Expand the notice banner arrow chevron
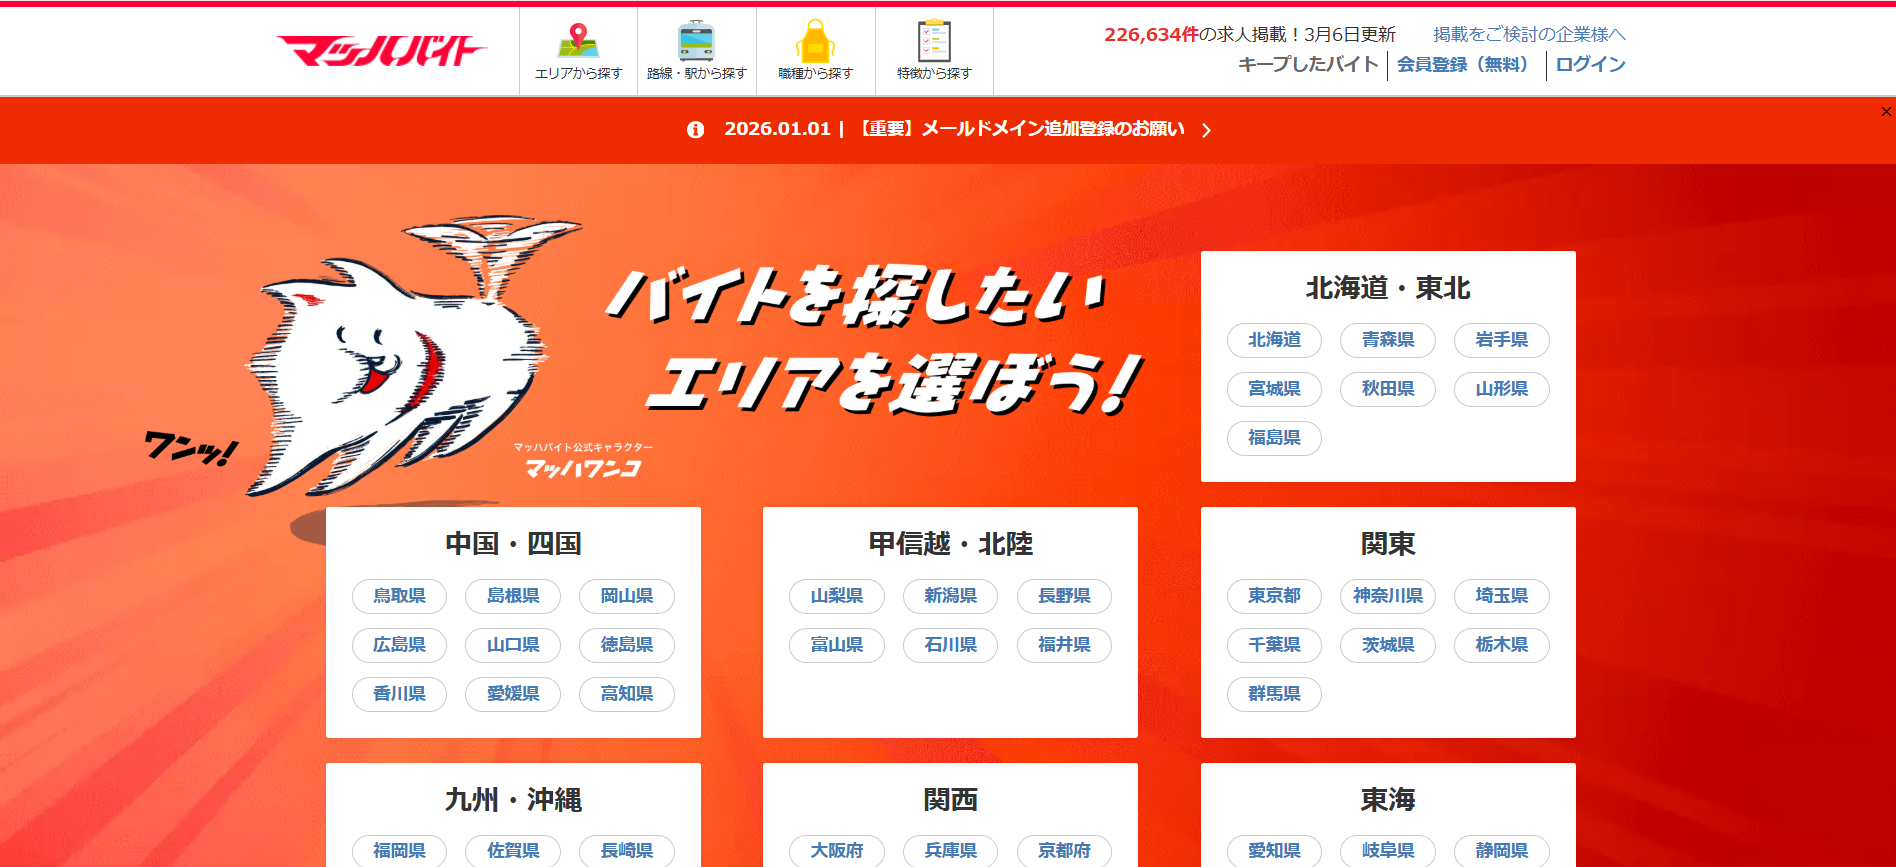 tap(1207, 130)
